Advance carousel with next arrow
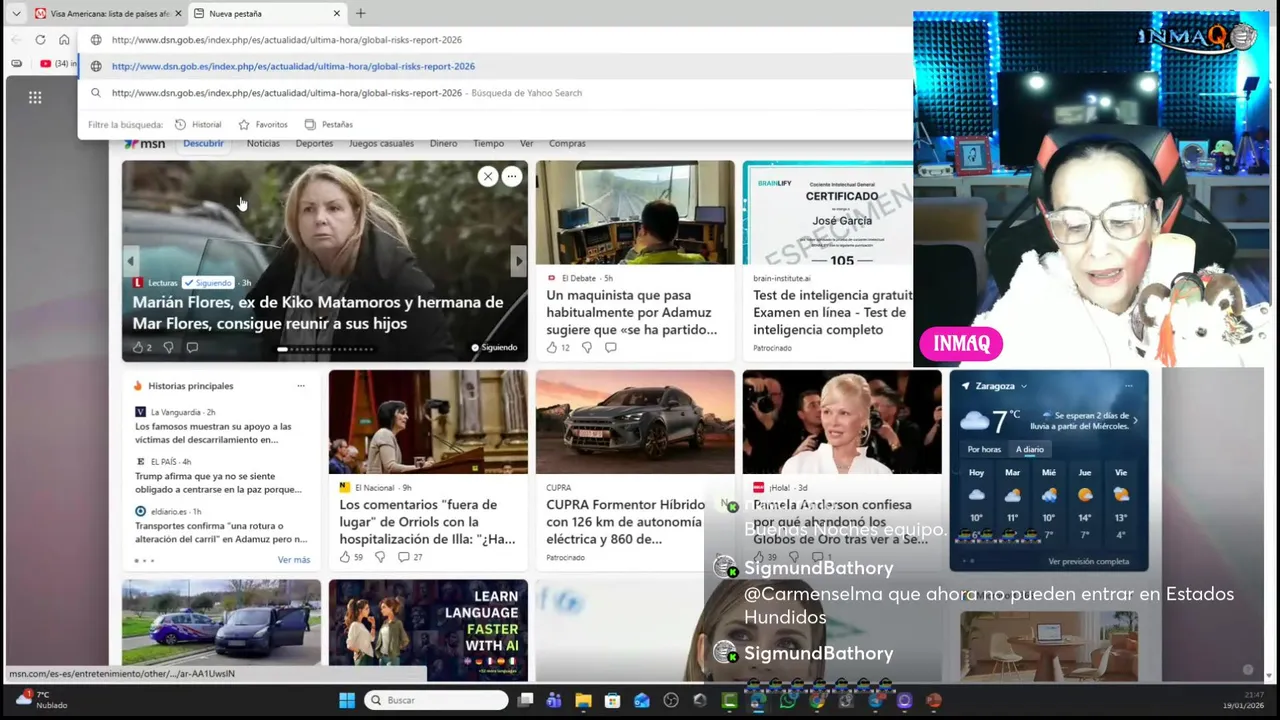Viewport: 1280px width, 720px height. pos(518,261)
